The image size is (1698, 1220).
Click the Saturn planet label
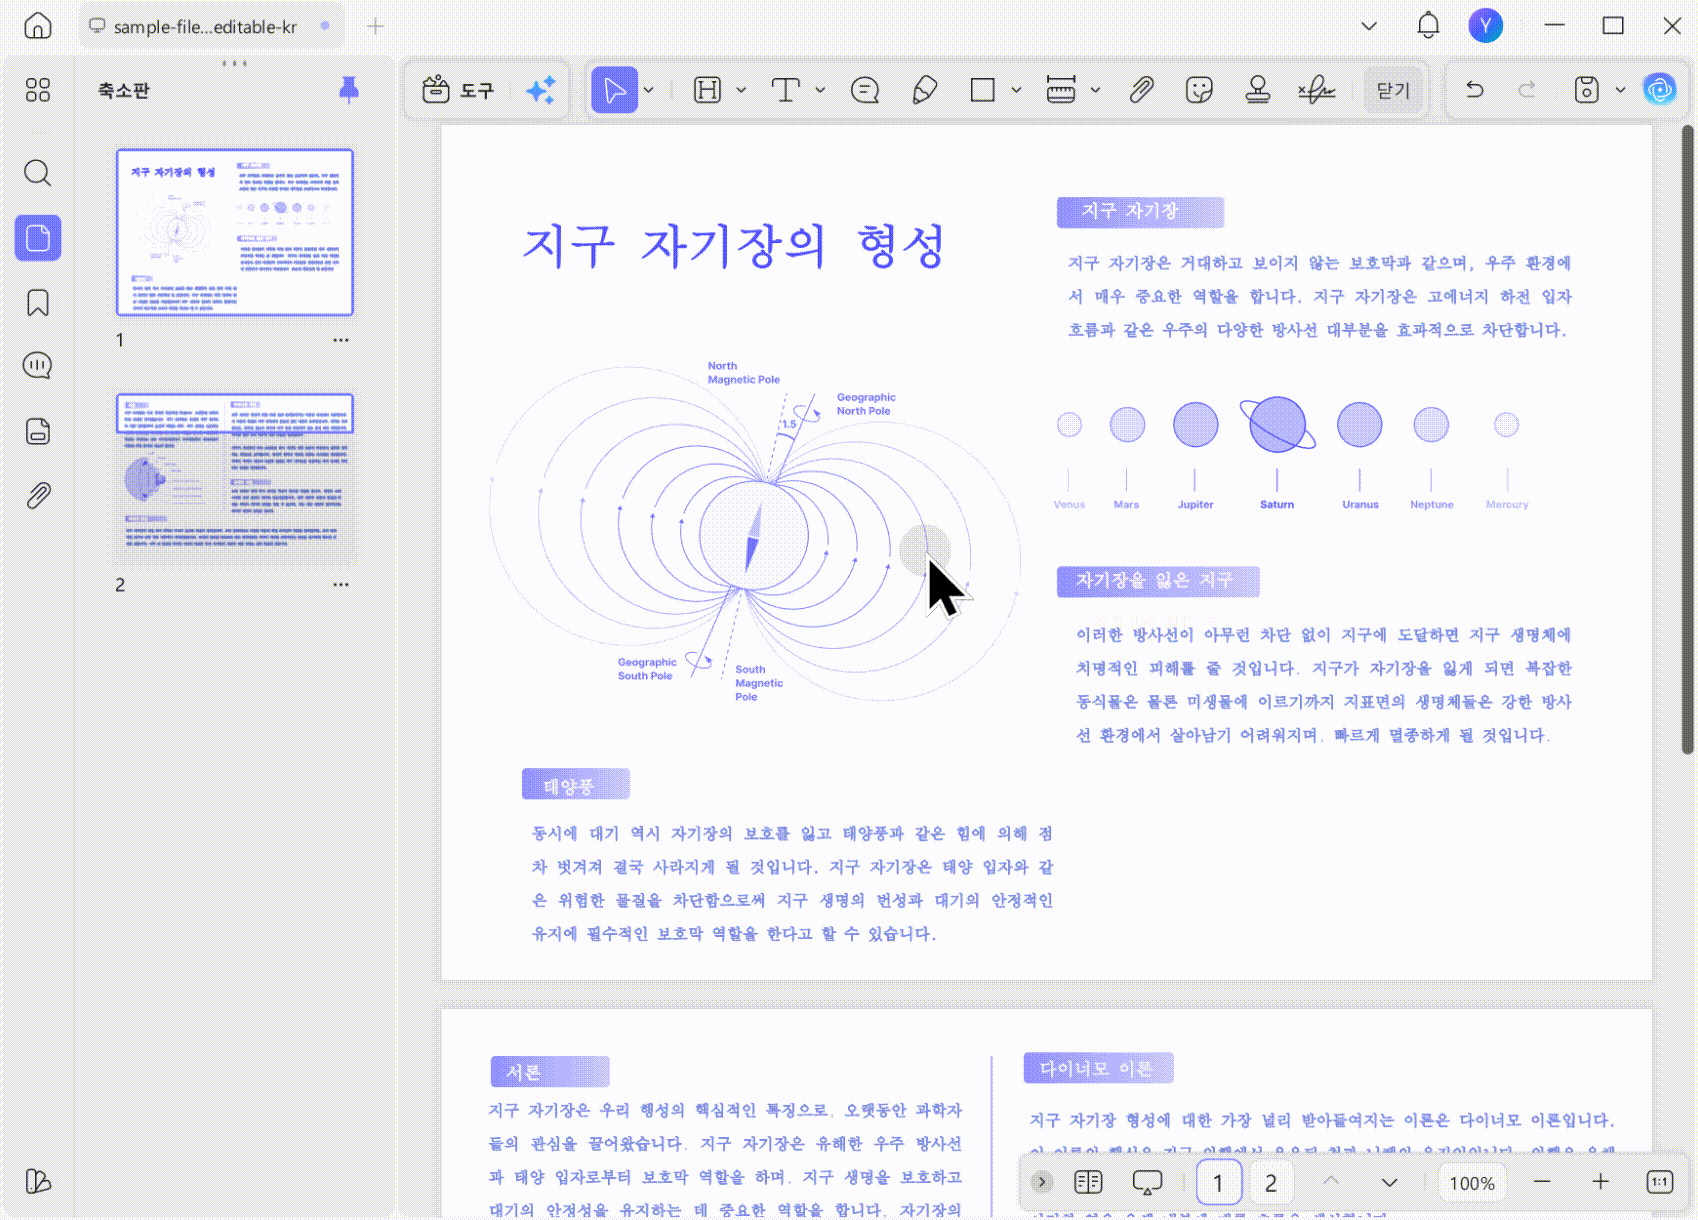1277,505
